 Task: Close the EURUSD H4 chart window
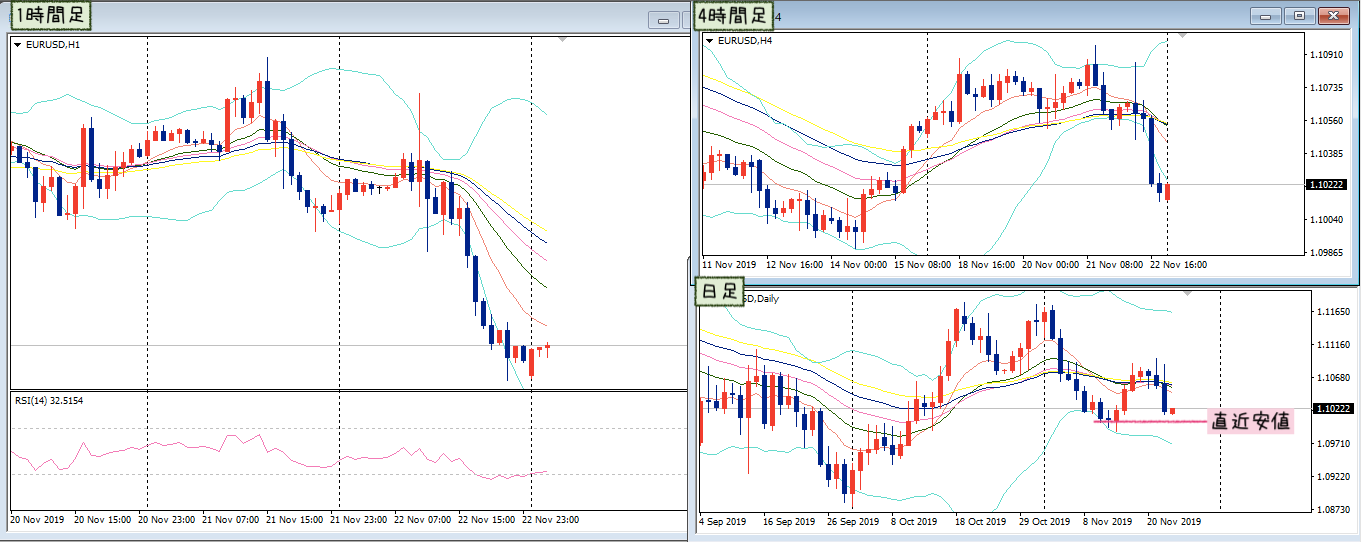[x=1332, y=16]
